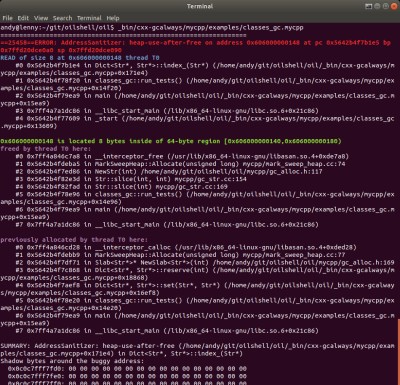Click the mark_sweep_heap.cc:74 reference

point(294,164)
